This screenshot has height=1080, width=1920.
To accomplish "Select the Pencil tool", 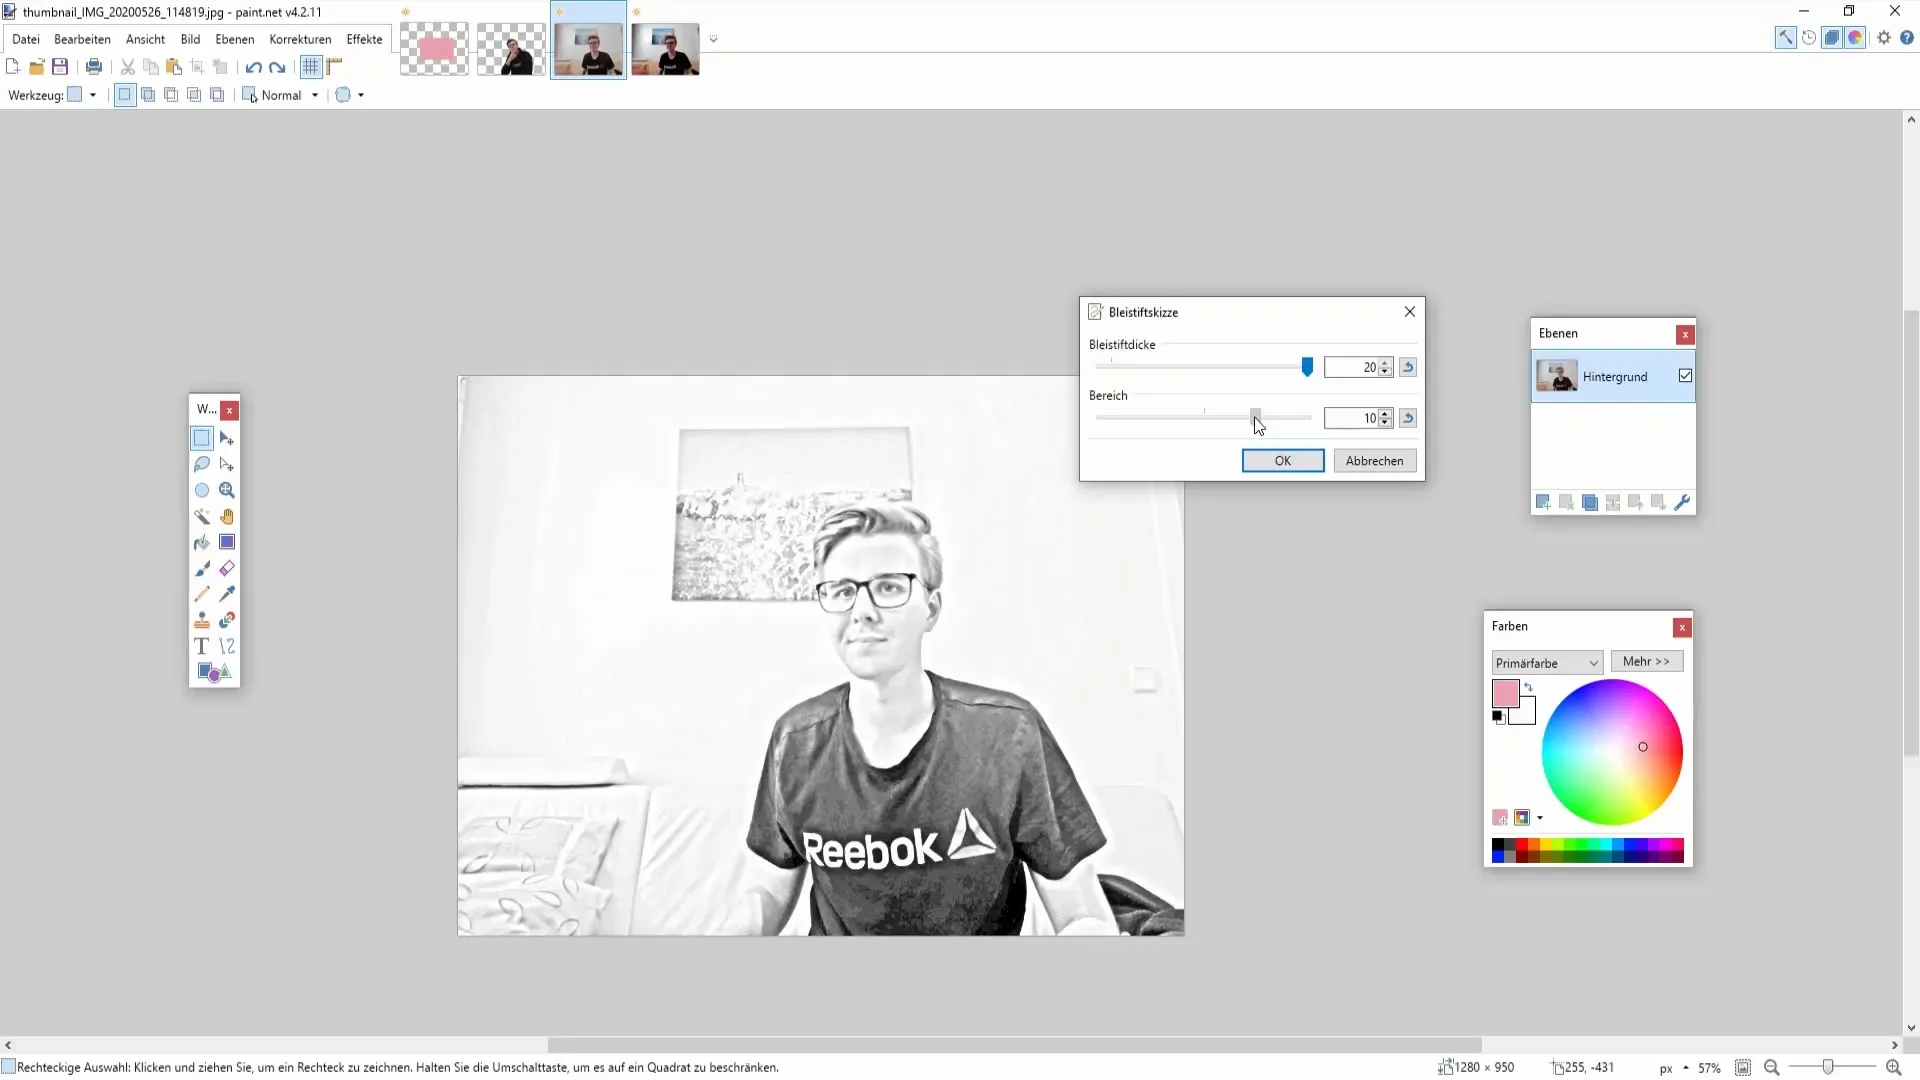I will [x=202, y=594].
